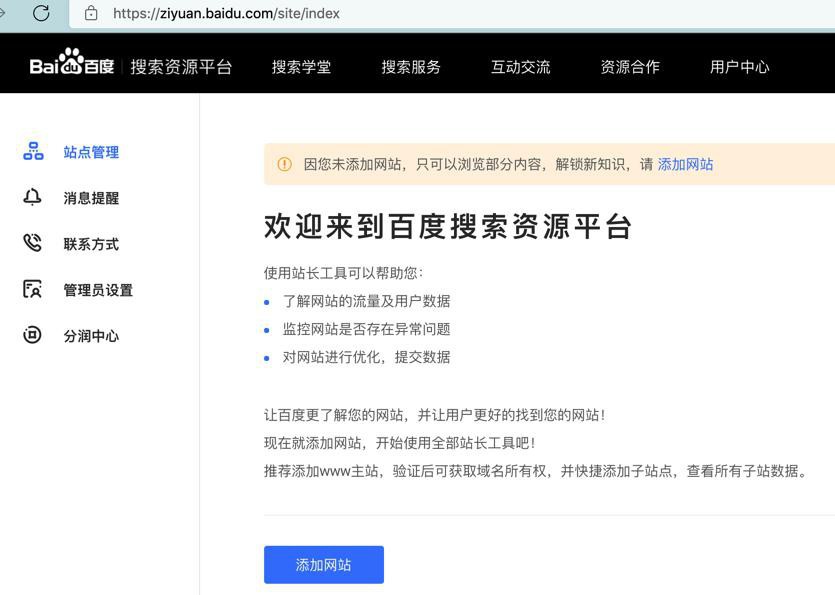Open the 互动交流 menu
This screenshot has height=595, width=835.
click(x=520, y=67)
